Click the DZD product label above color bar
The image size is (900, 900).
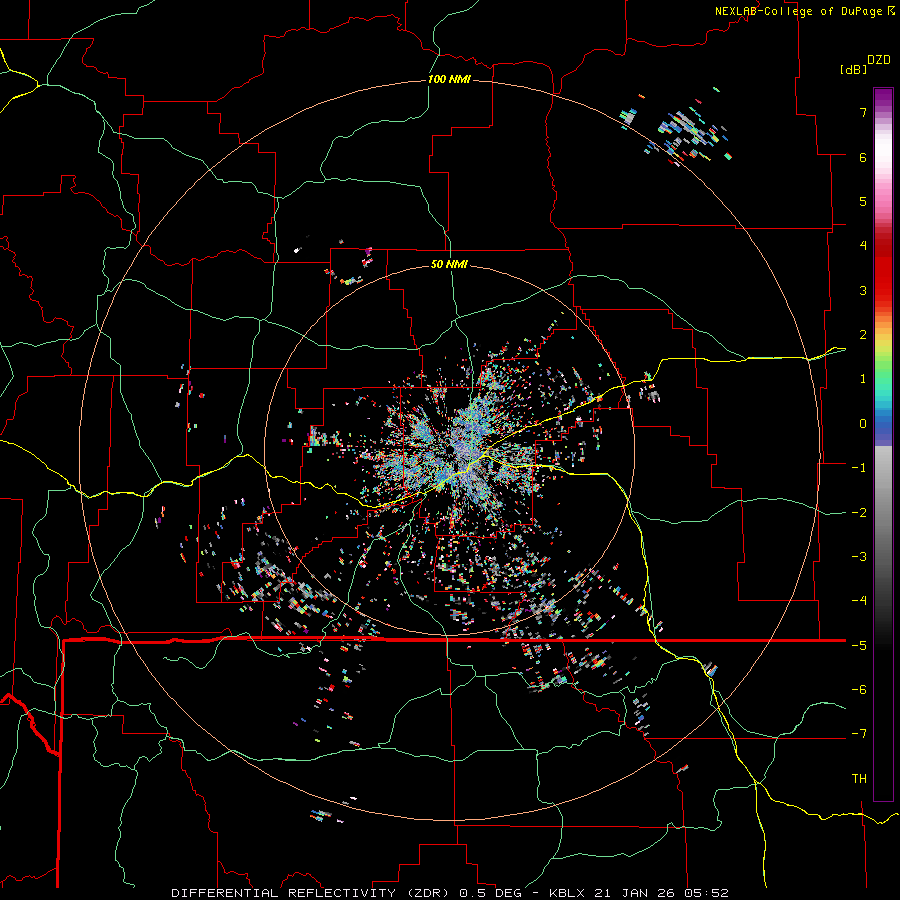[879, 60]
